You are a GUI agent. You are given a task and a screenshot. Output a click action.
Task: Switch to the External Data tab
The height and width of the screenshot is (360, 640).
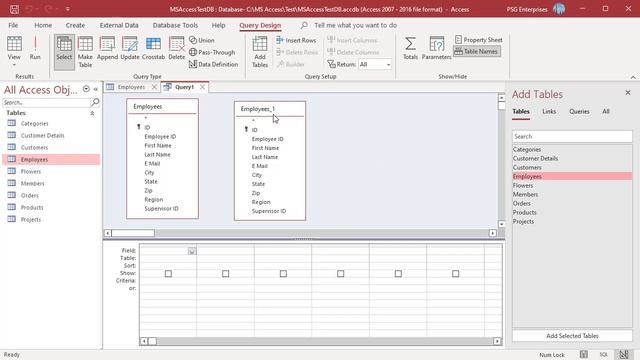tap(119, 25)
